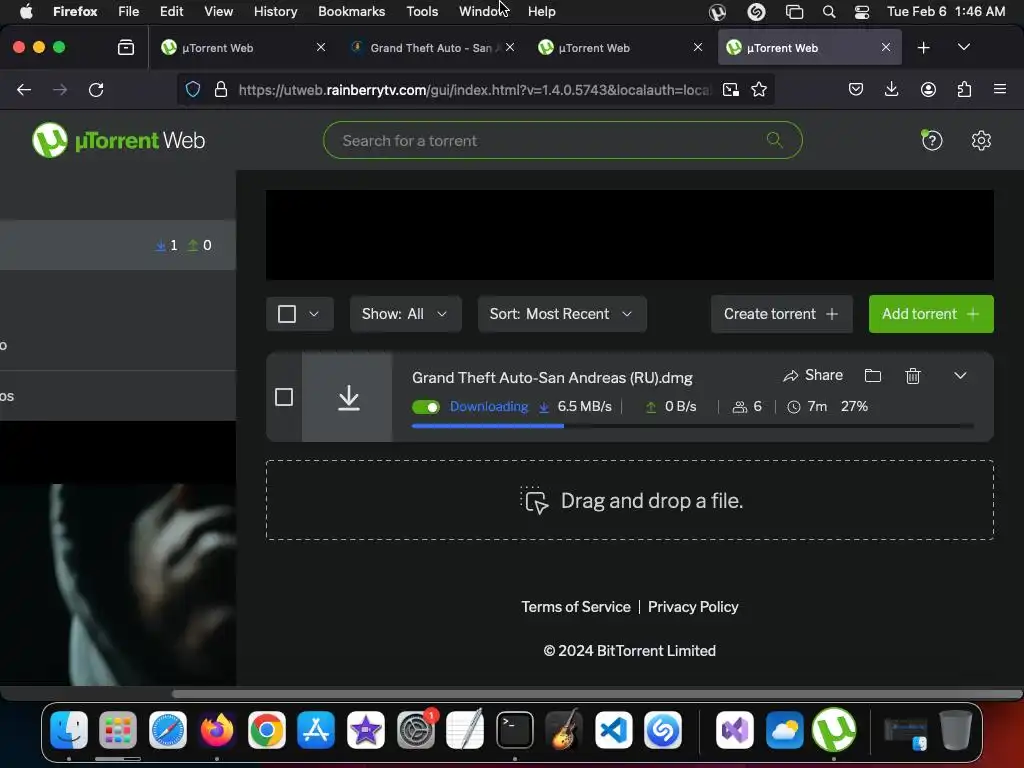Tick the Grand Theft Auto torrent checkbox

(x=284, y=397)
